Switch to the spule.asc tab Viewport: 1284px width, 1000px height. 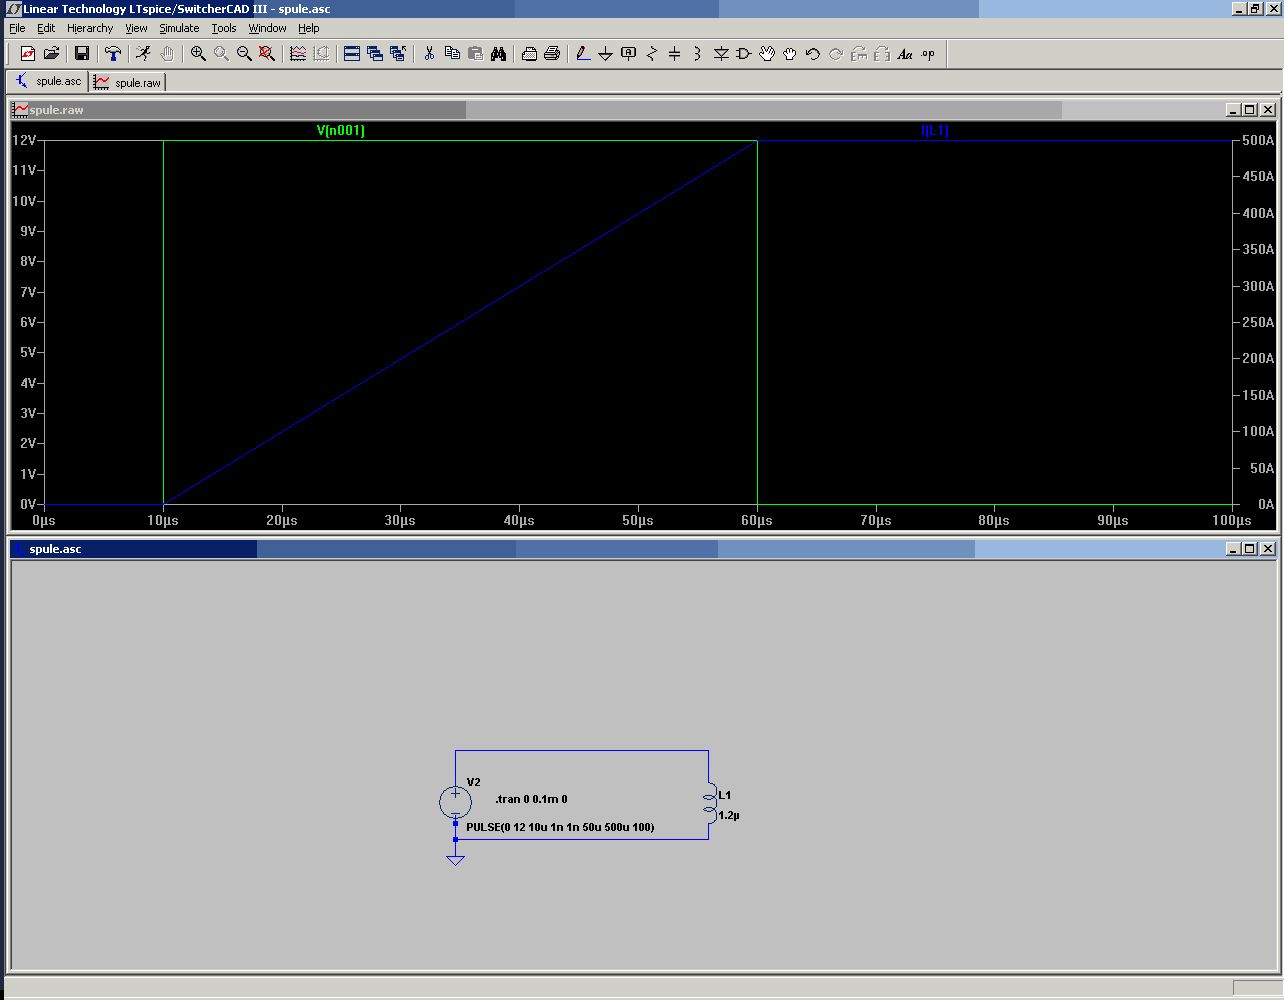click(49, 82)
